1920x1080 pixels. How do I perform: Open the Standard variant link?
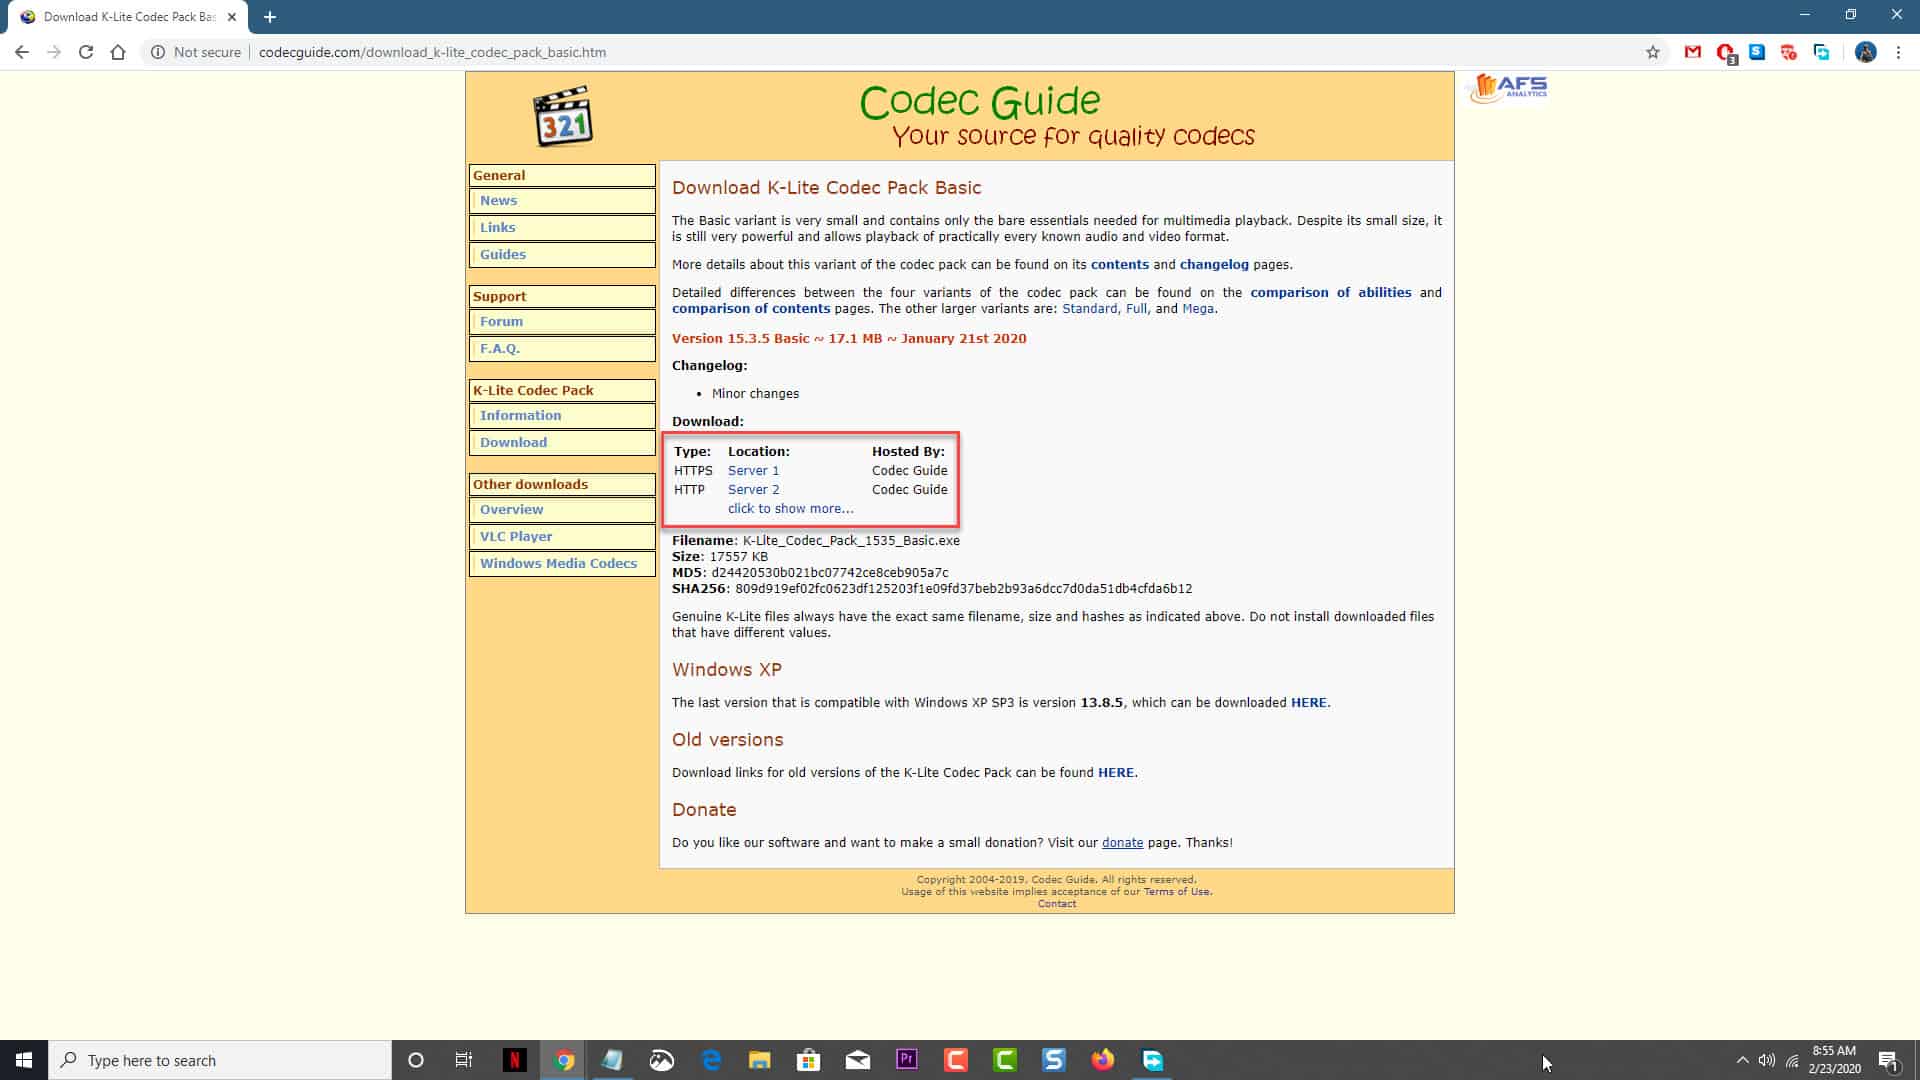coord(1089,308)
